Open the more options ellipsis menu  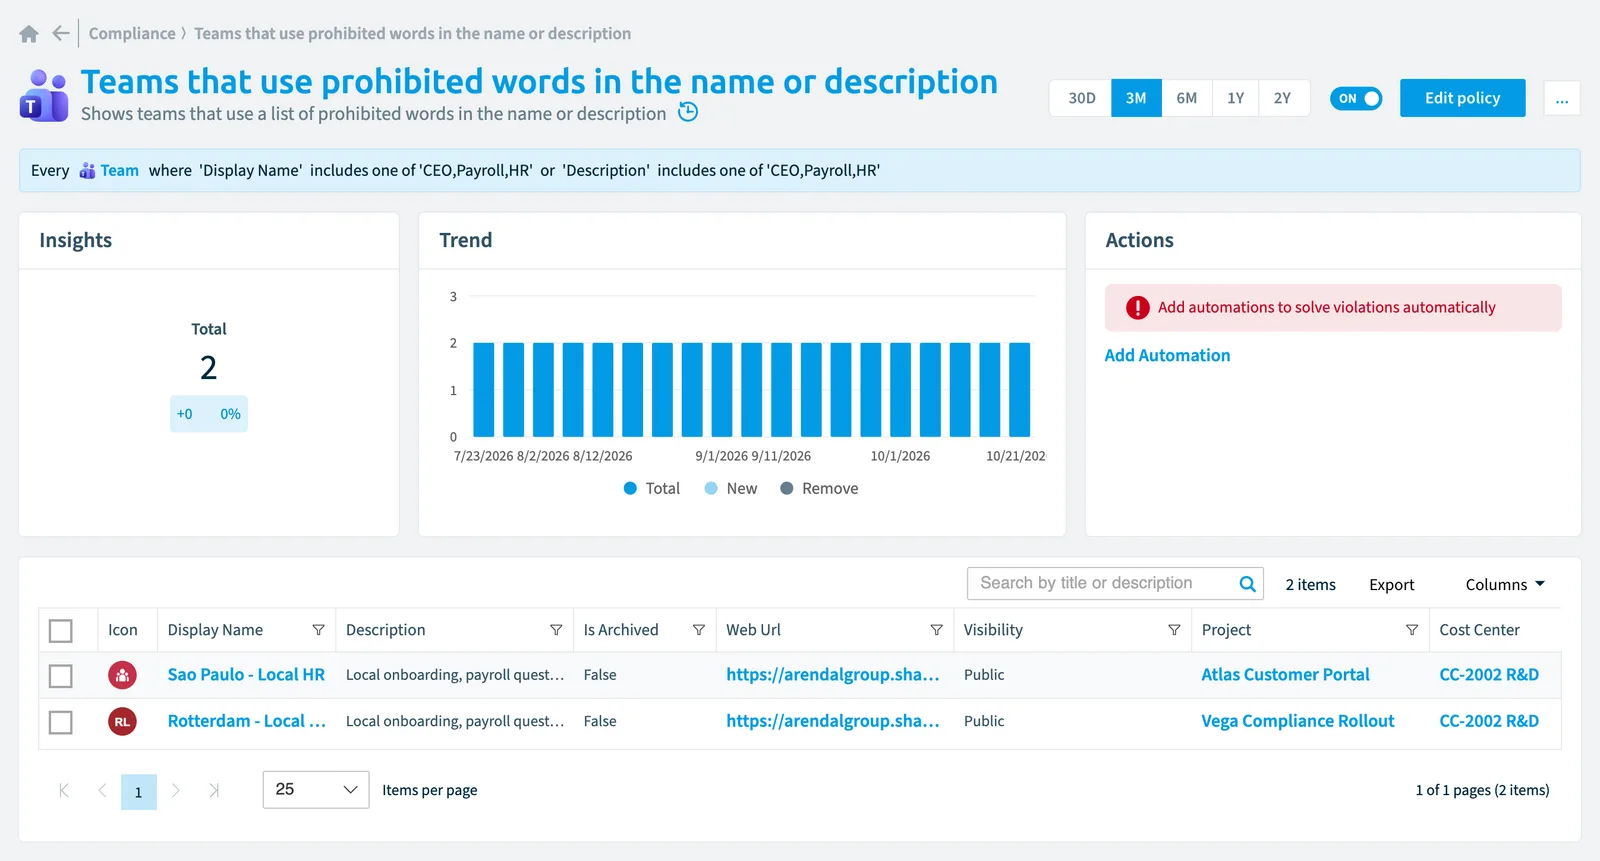pos(1562,98)
